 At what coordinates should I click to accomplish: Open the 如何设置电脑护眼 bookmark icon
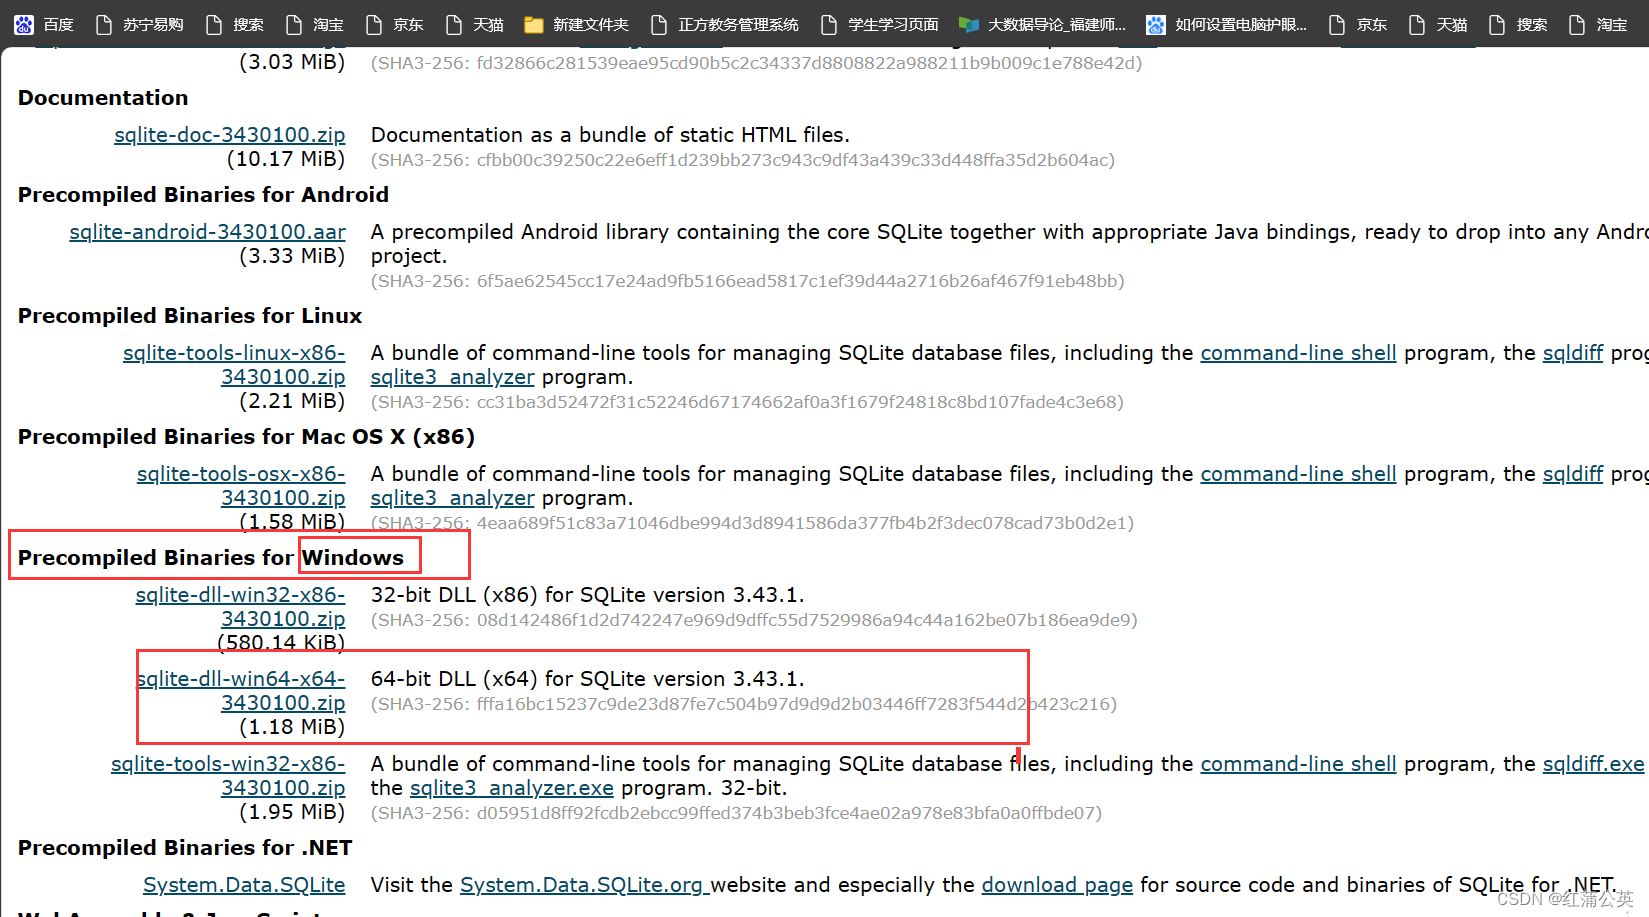(x=1156, y=24)
